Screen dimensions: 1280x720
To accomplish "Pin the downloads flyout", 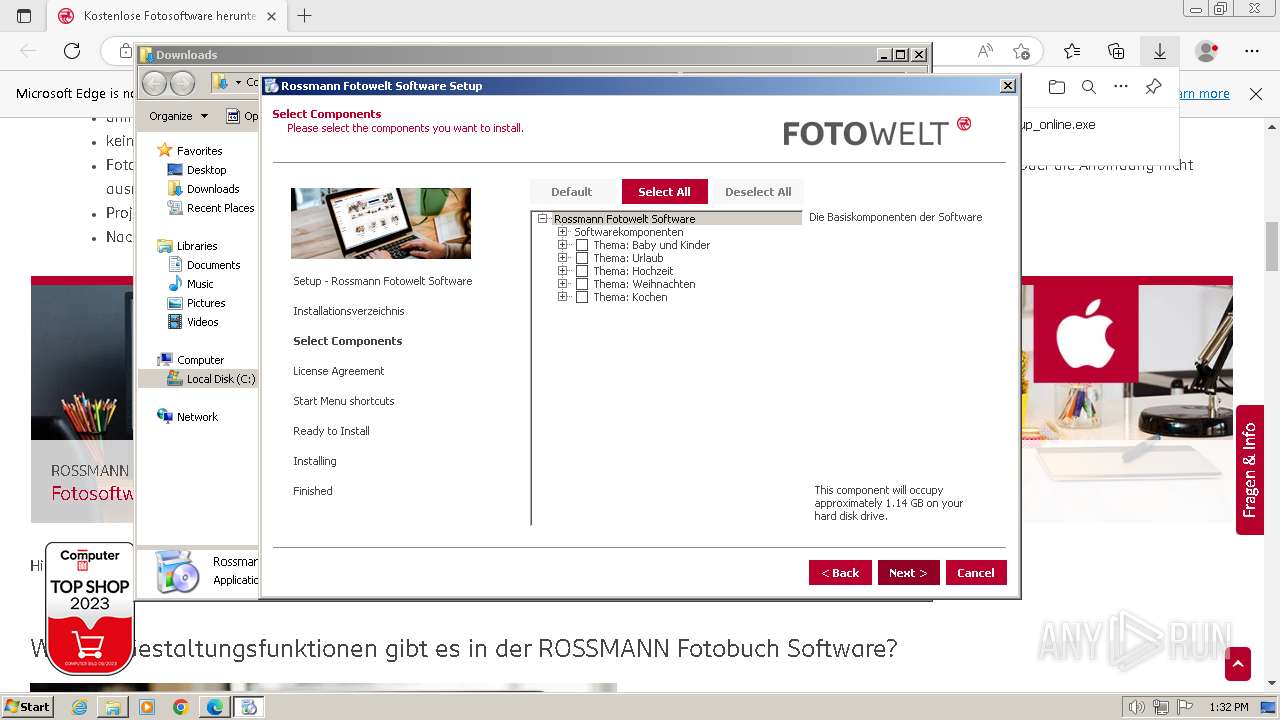I will (x=1153, y=87).
